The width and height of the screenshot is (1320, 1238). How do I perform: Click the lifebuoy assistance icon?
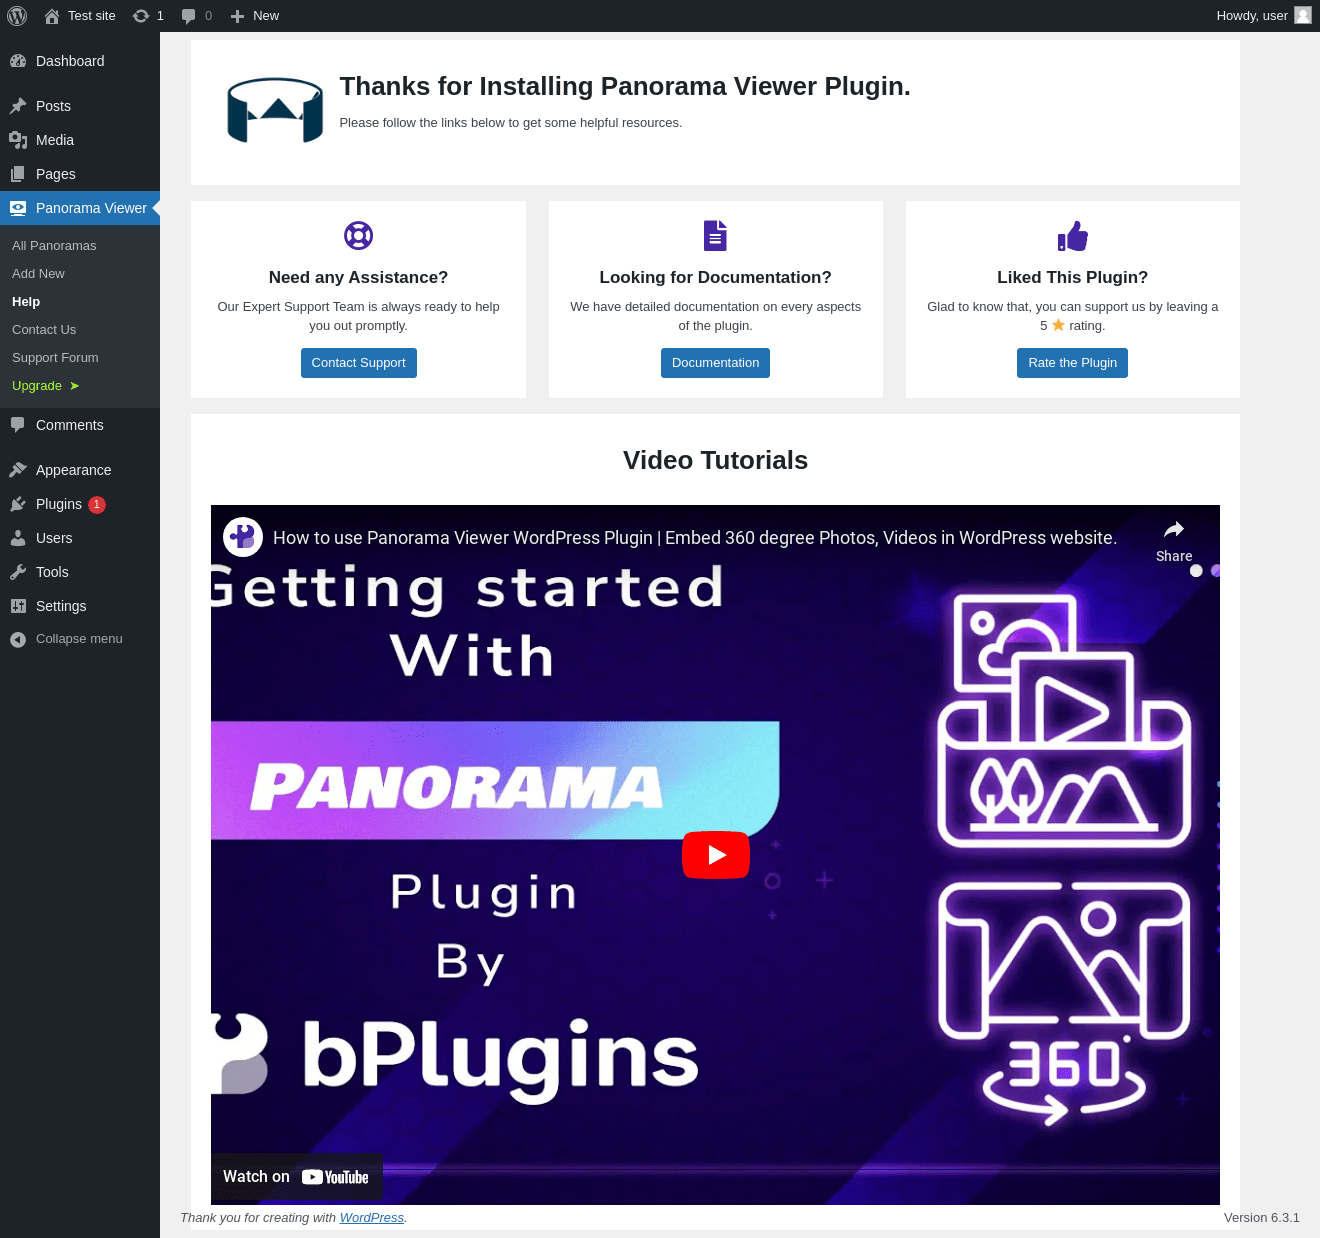pyautogui.click(x=358, y=236)
